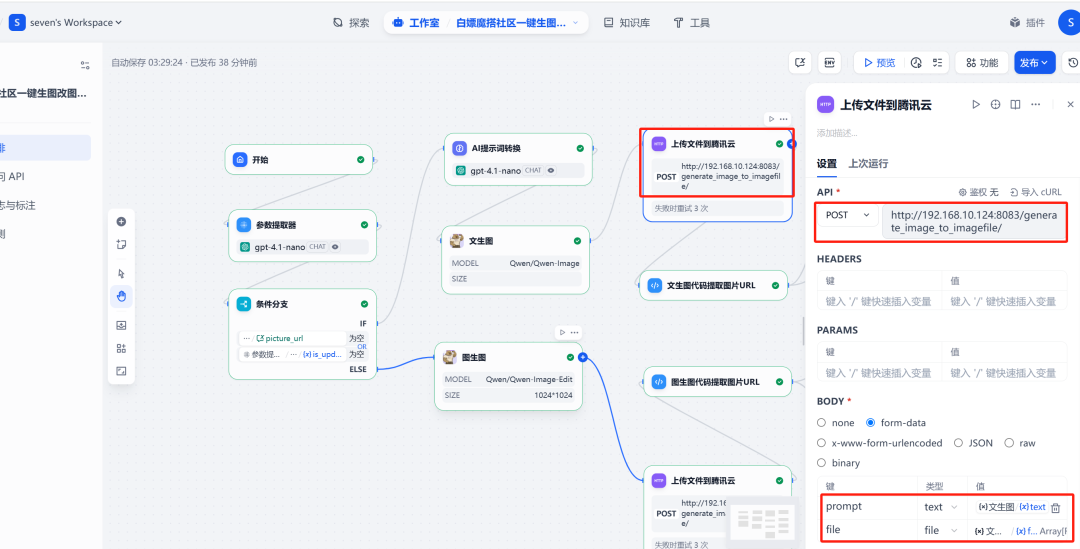Open the 探索 top navigation item
1080x549 pixels.
click(351, 23)
